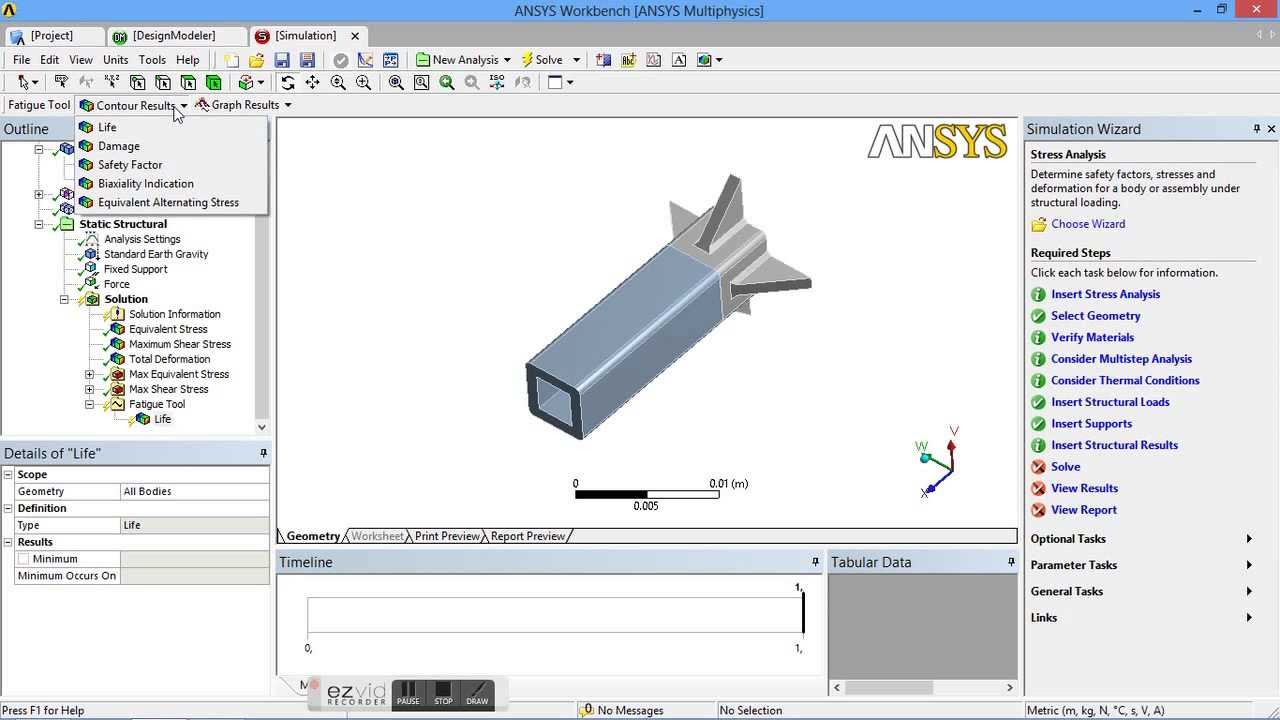Collapse the Solution tree node

coord(64,299)
